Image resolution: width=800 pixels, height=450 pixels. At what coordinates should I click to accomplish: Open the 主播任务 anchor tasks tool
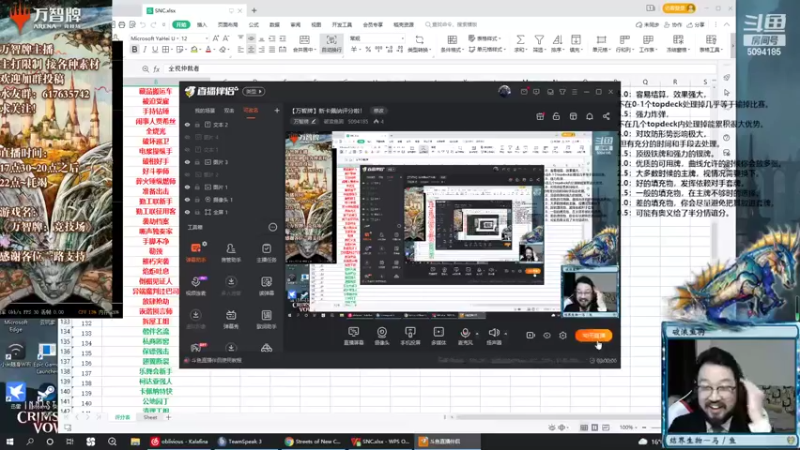click(x=266, y=253)
